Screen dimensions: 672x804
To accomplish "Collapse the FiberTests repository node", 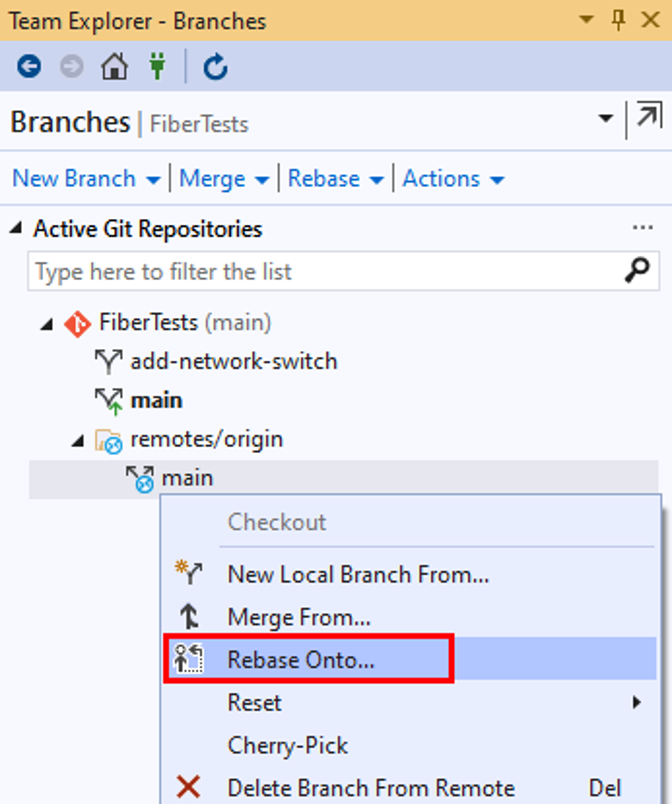I will click(47, 324).
